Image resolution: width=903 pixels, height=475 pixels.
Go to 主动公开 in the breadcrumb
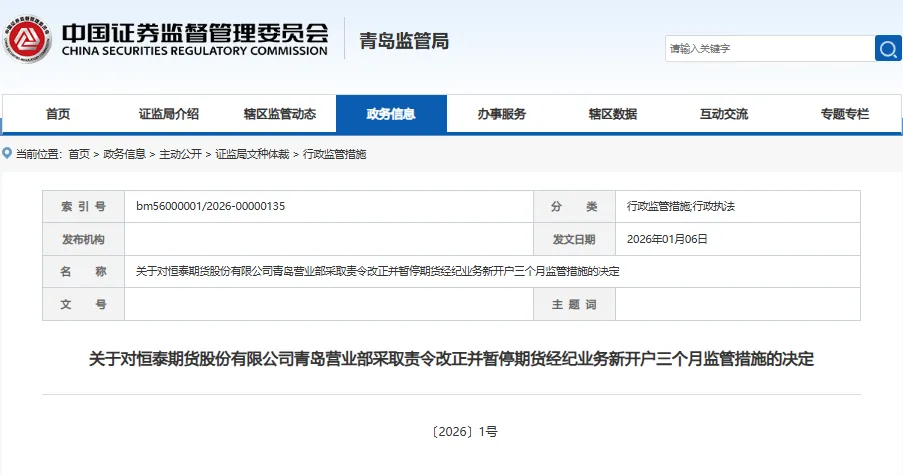(x=180, y=154)
